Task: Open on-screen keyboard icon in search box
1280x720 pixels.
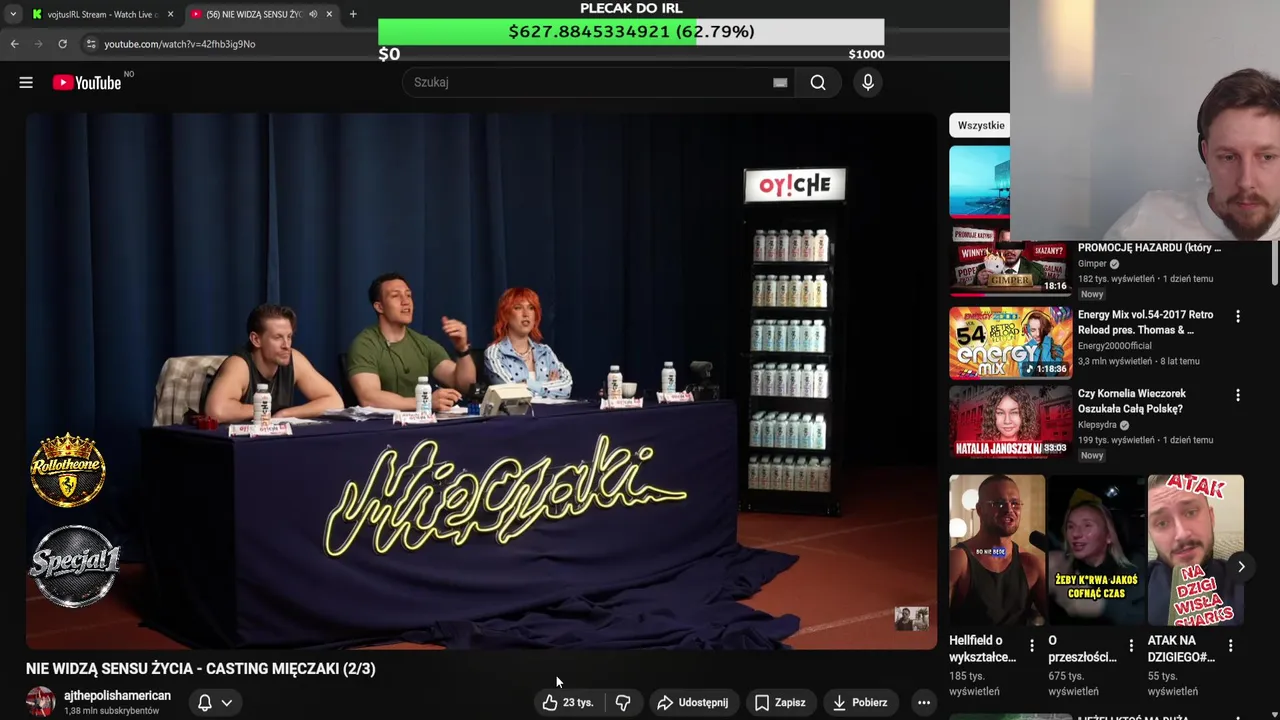Action: 780,83
